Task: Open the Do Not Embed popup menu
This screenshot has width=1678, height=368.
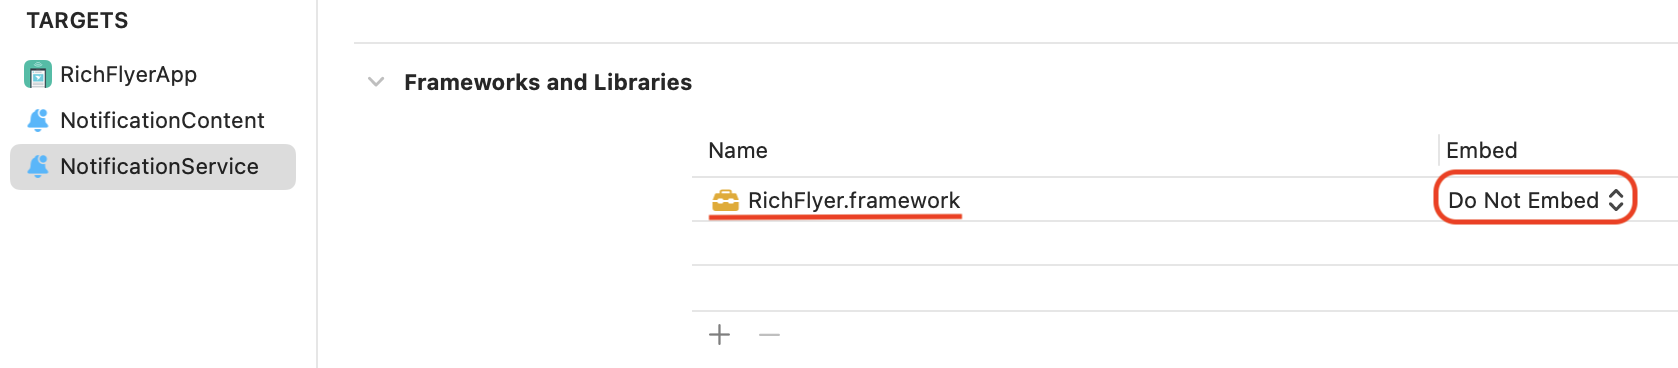Action: click(1535, 200)
